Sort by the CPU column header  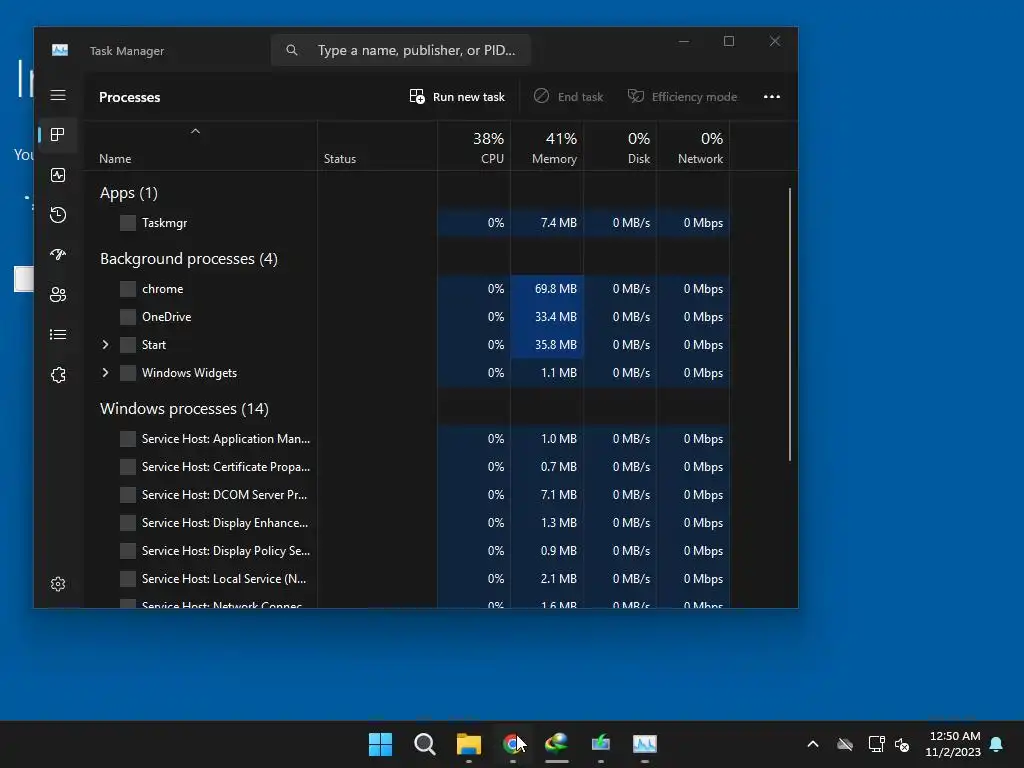pyautogui.click(x=474, y=148)
